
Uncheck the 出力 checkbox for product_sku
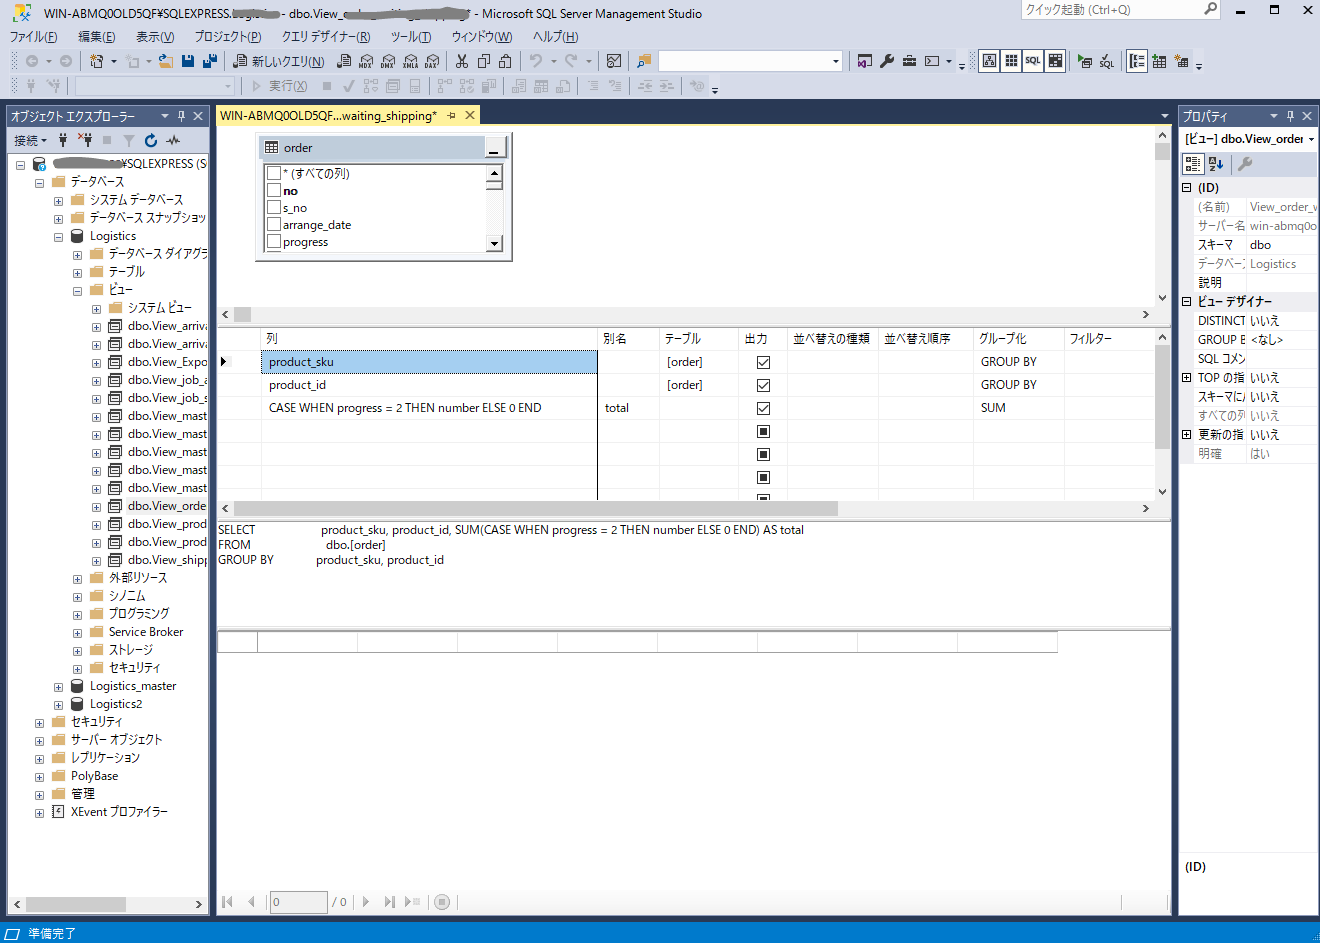point(762,362)
